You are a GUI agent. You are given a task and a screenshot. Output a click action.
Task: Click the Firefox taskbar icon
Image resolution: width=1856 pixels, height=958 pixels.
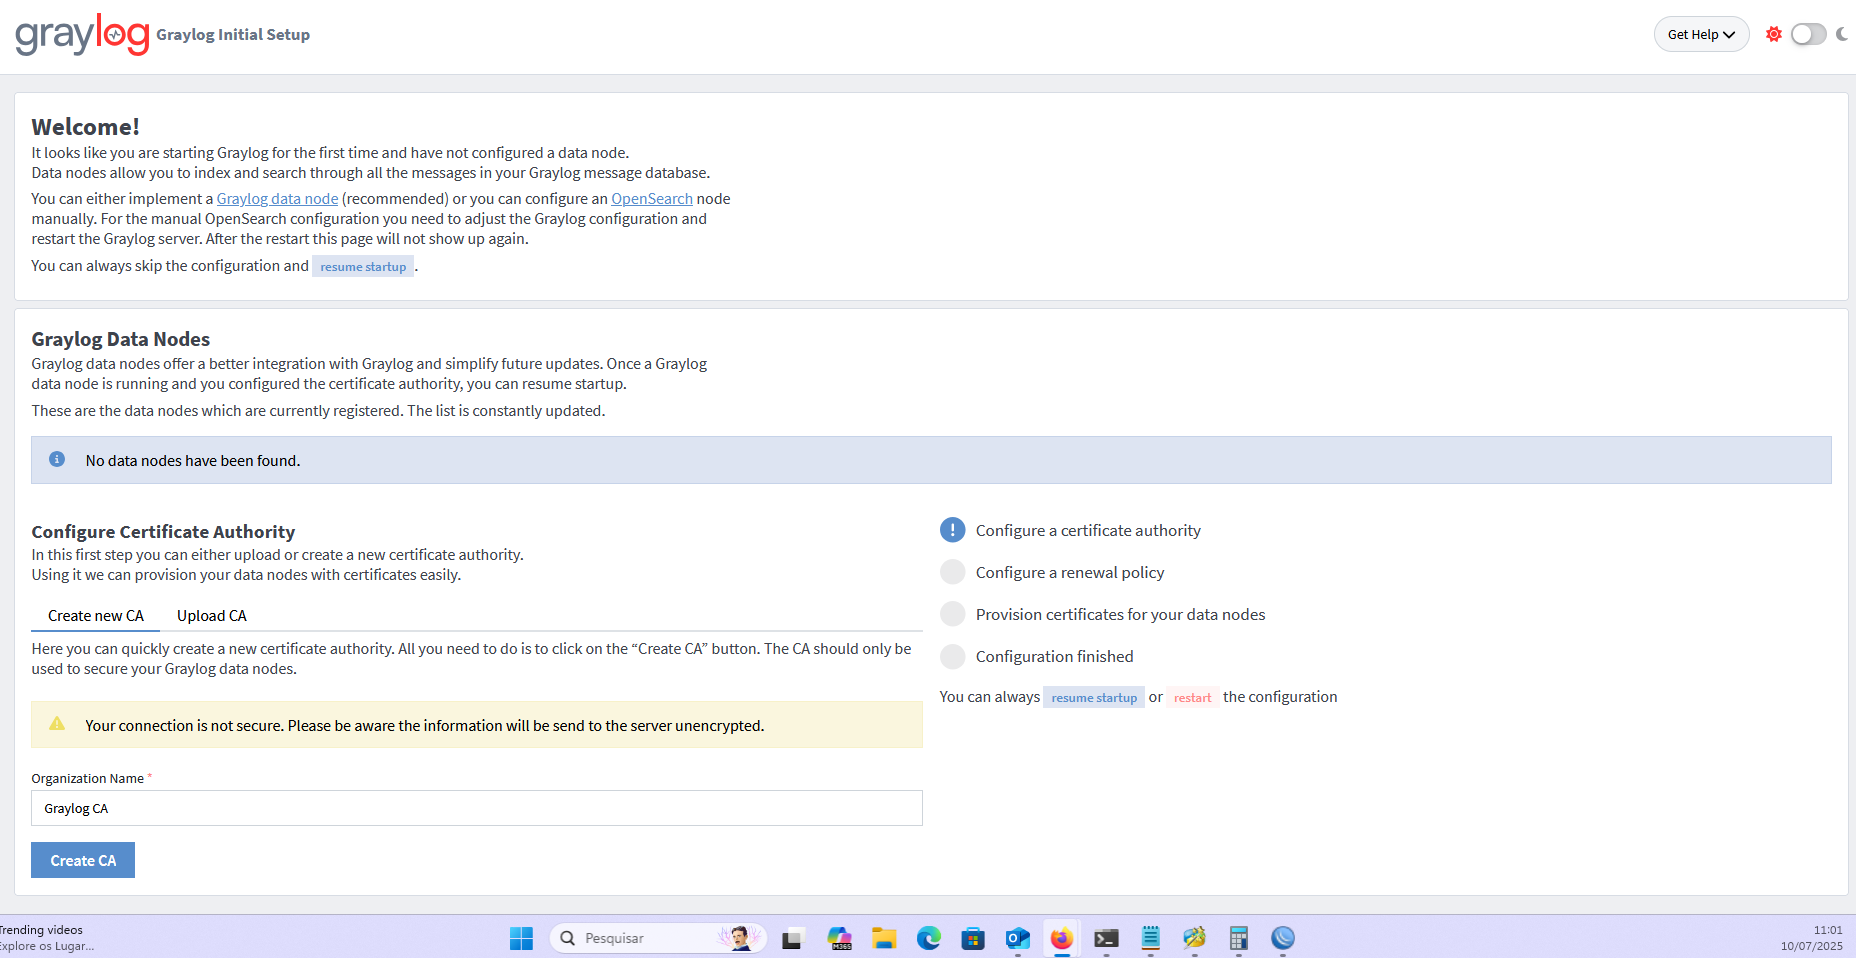tap(1062, 938)
